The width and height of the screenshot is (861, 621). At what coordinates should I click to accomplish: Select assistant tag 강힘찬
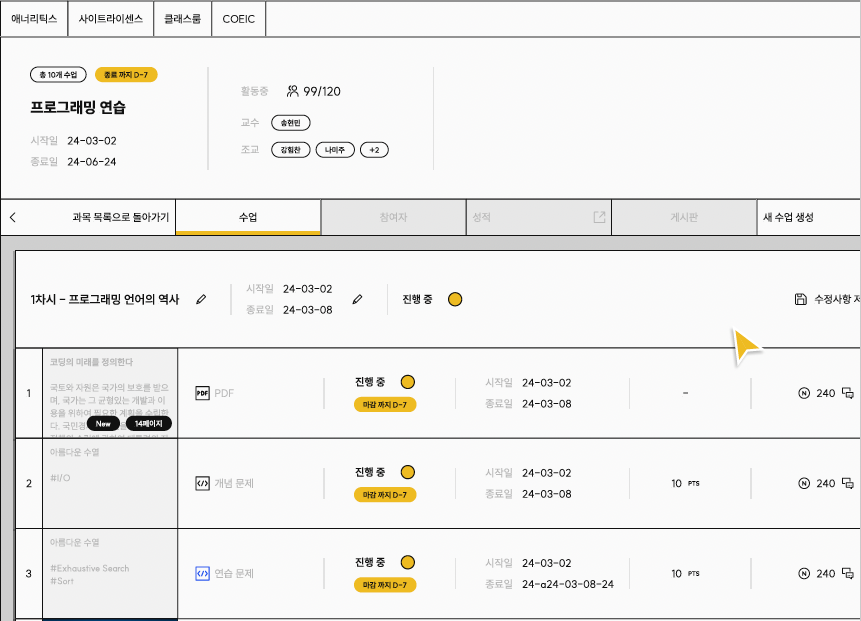point(290,150)
